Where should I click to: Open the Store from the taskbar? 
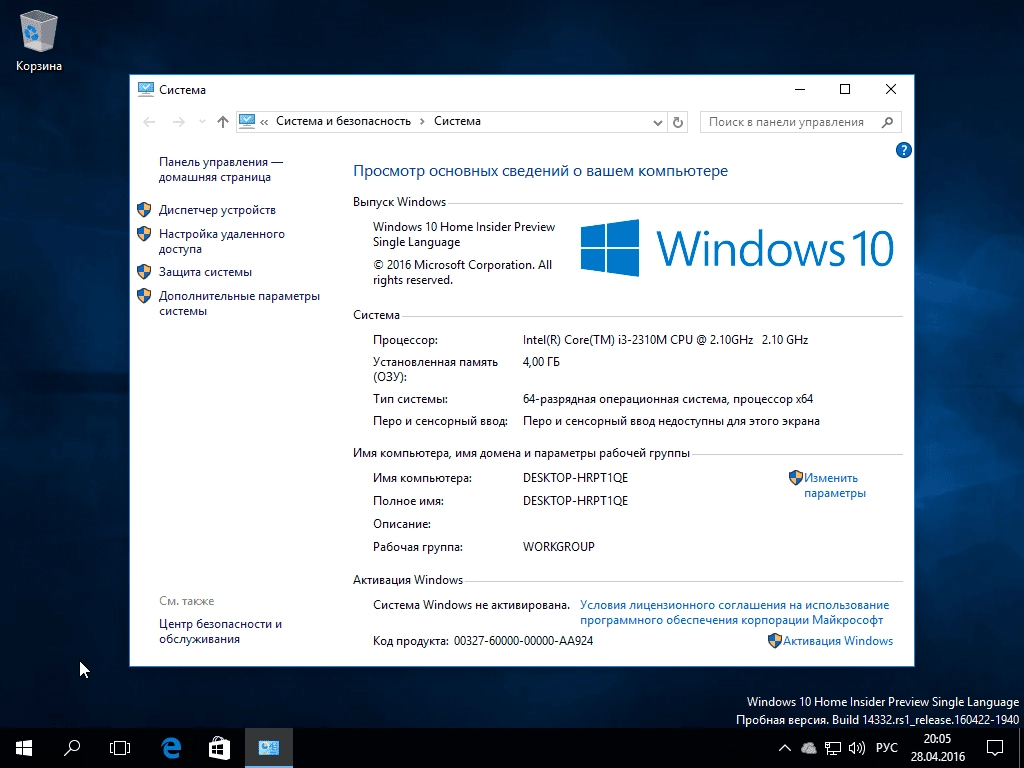point(219,748)
